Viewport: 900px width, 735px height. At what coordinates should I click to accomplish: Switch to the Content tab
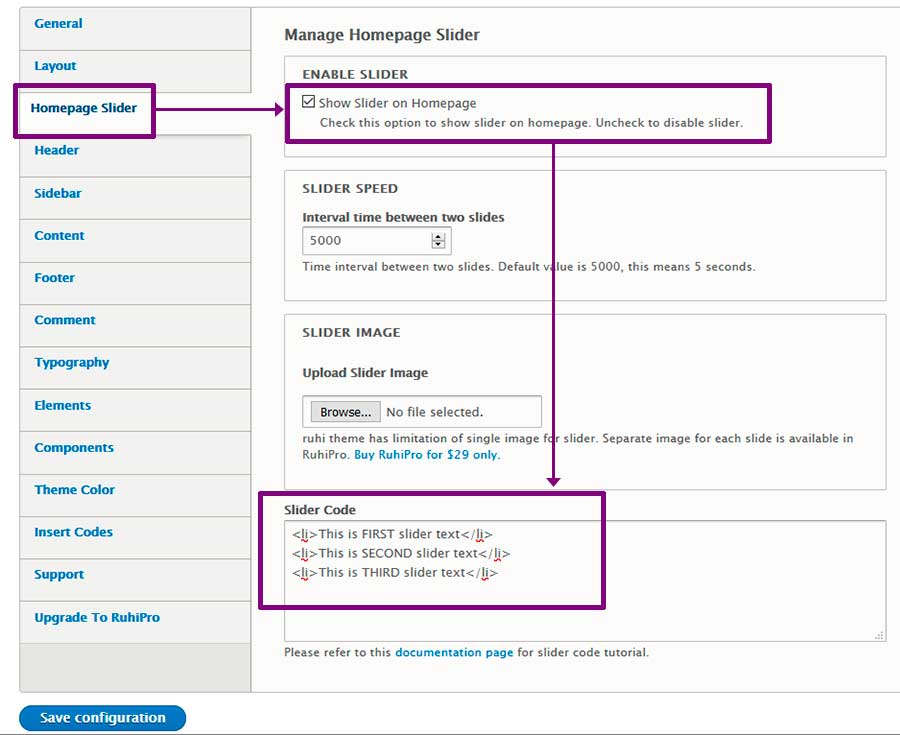point(59,236)
